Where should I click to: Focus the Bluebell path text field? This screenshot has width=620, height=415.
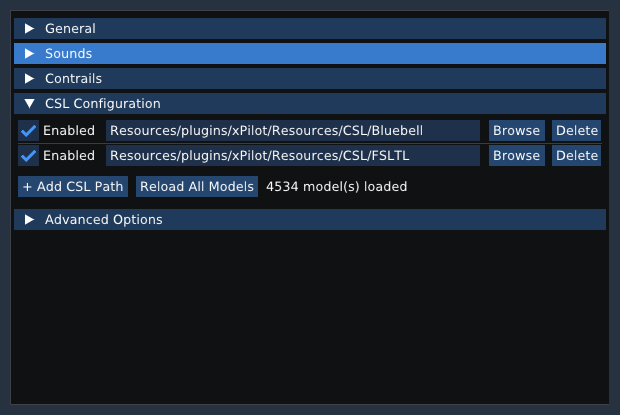(x=293, y=131)
